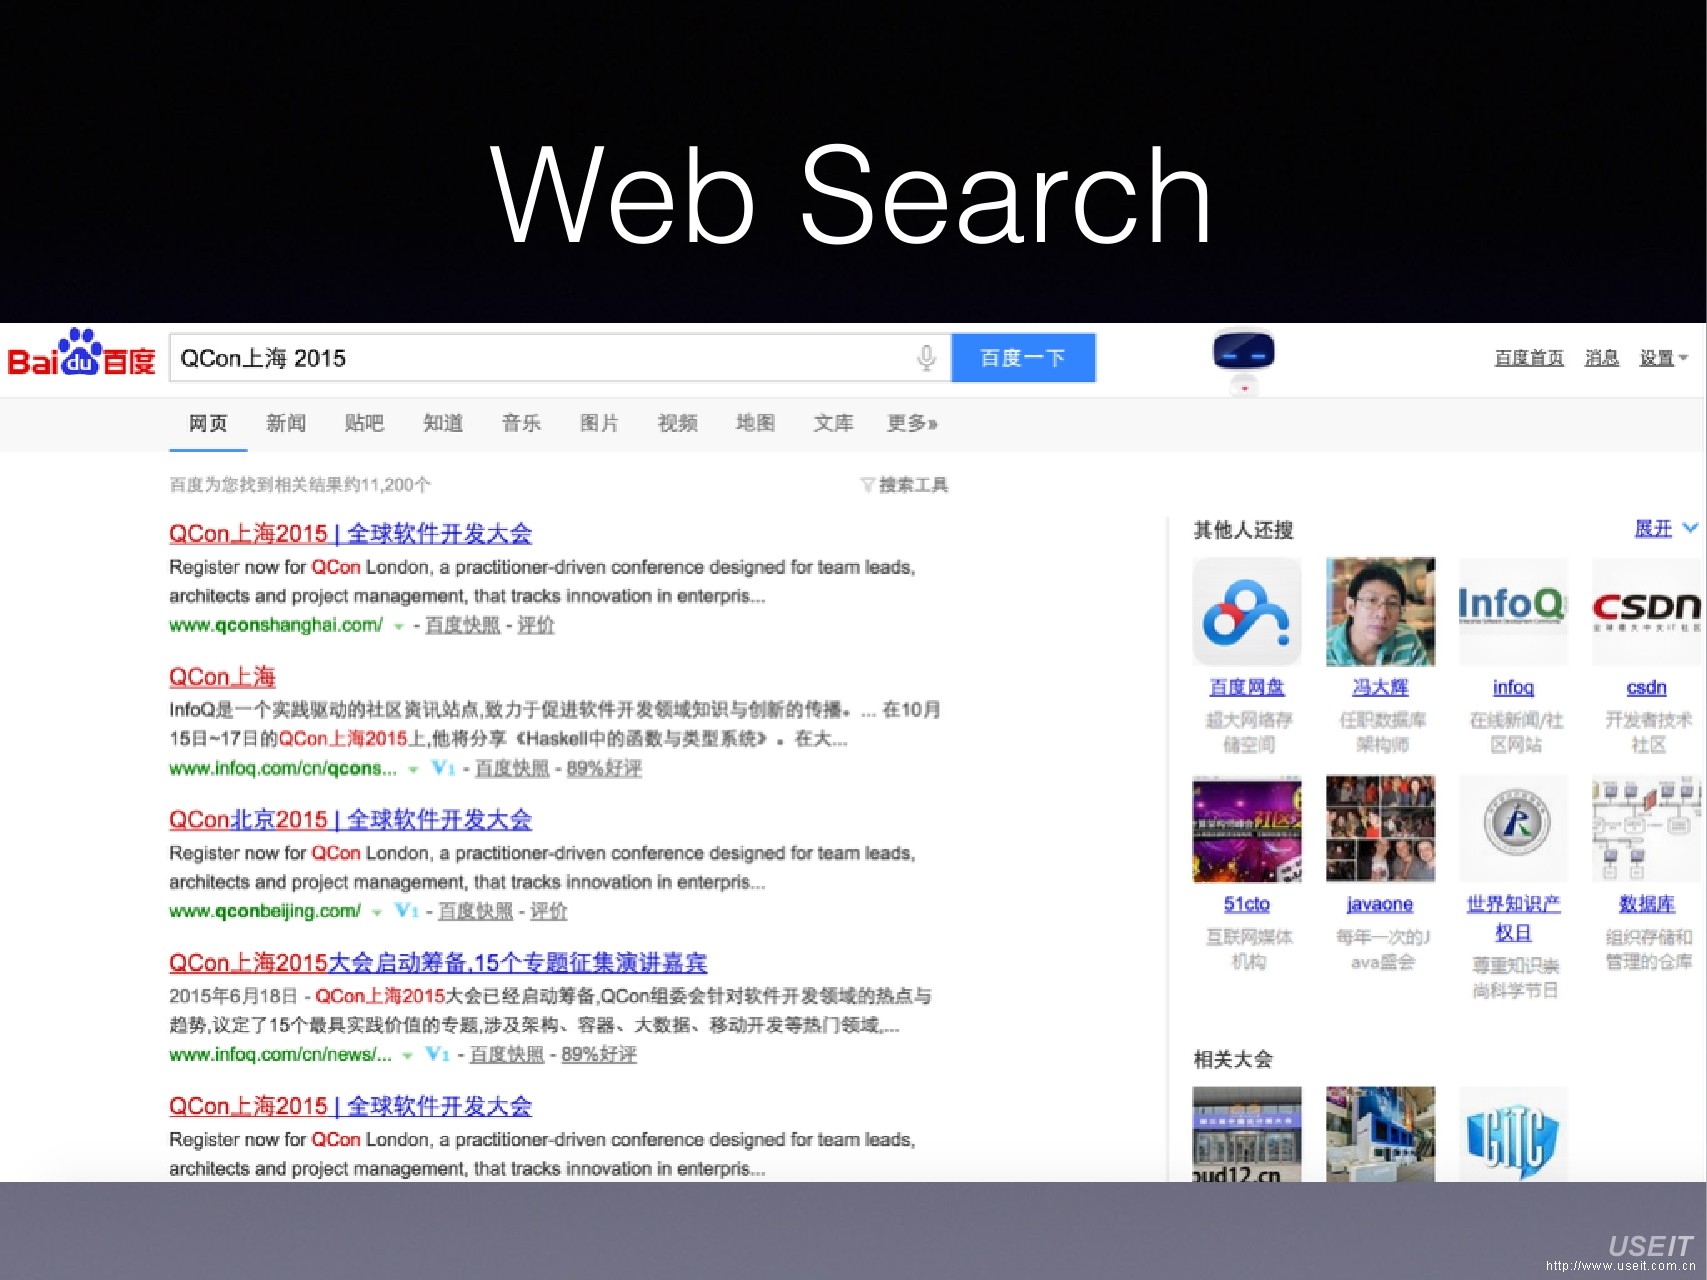Click the blue robot mascot icon
1707x1280 pixels.
[x=1243, y=359]
